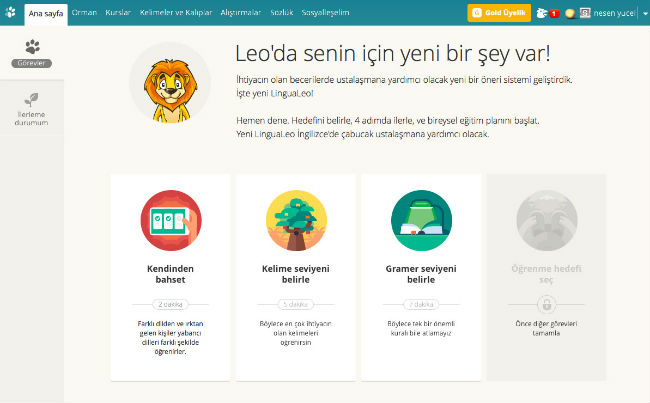Open the meatball notifications with red badge
The width and height of the screenshot is (650, 403).
(543, 13)
